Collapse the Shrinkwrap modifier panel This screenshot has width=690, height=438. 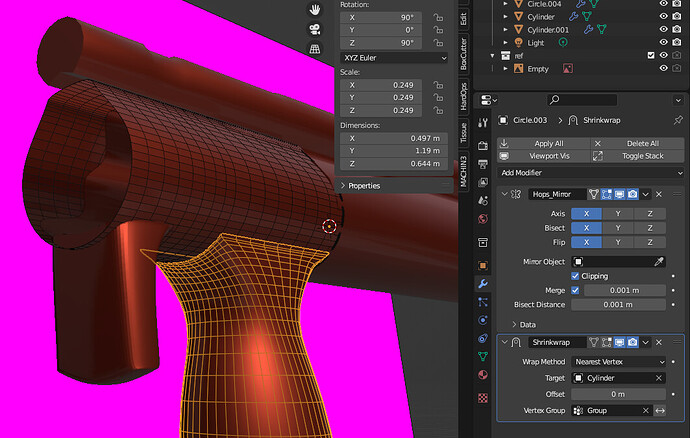[504, 342]
